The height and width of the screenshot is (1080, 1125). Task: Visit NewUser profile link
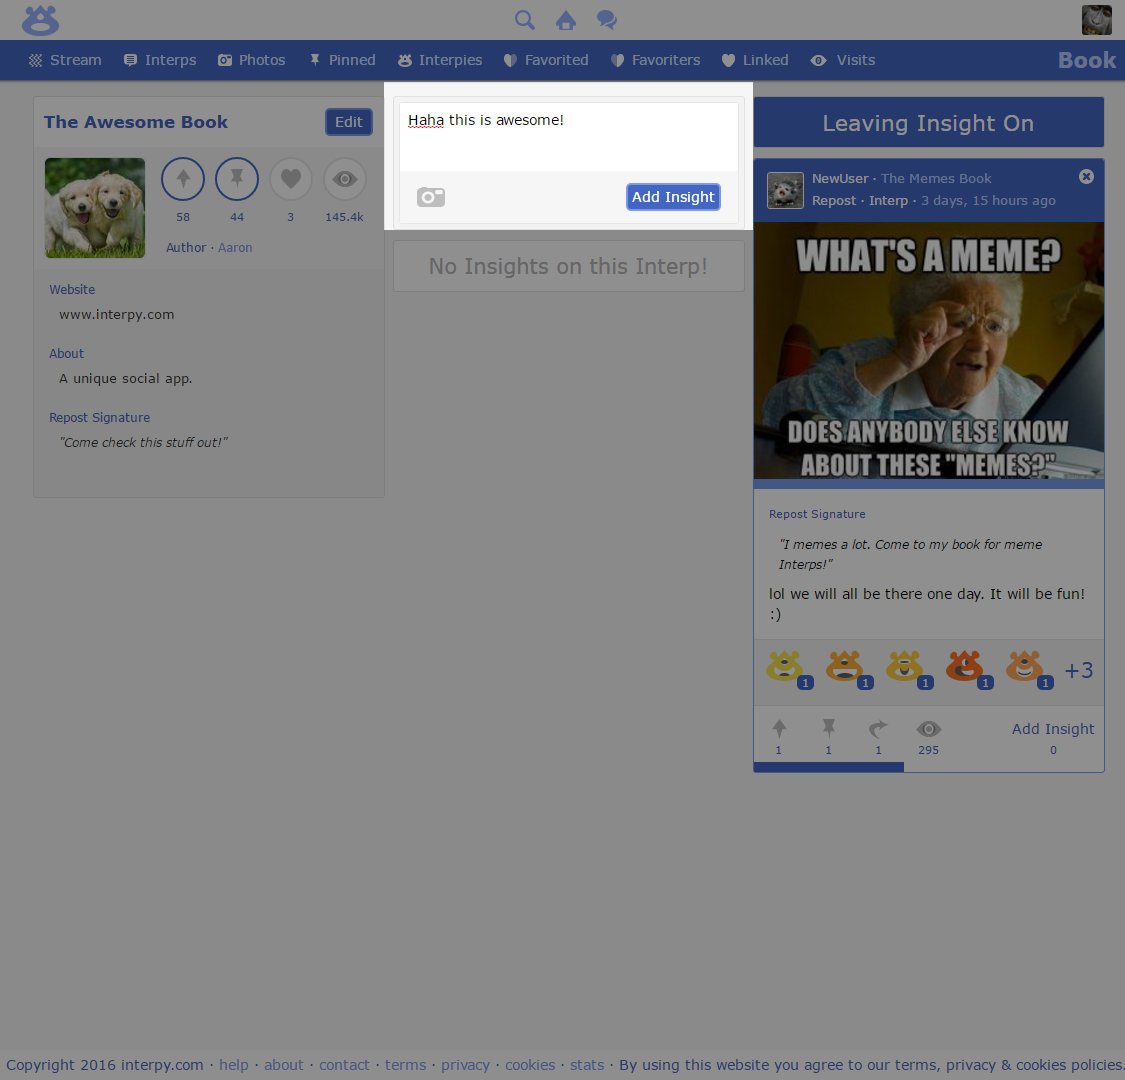coord(840,179)
